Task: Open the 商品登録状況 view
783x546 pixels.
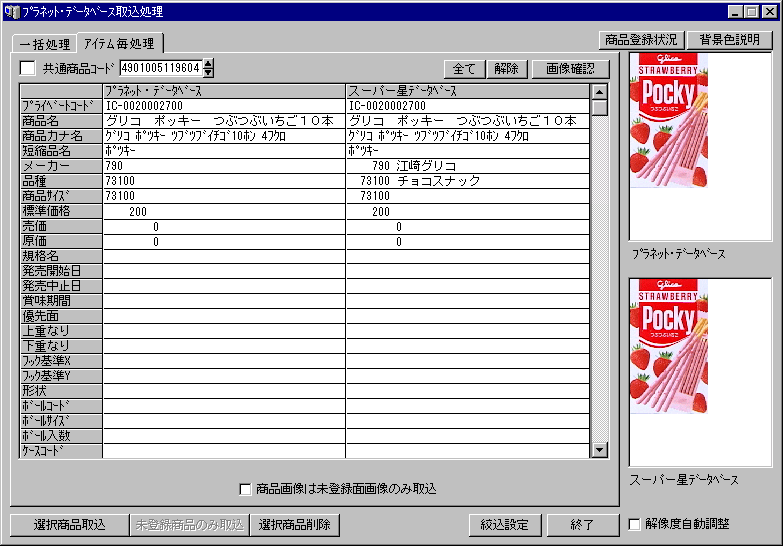Action: pos(642,39)
